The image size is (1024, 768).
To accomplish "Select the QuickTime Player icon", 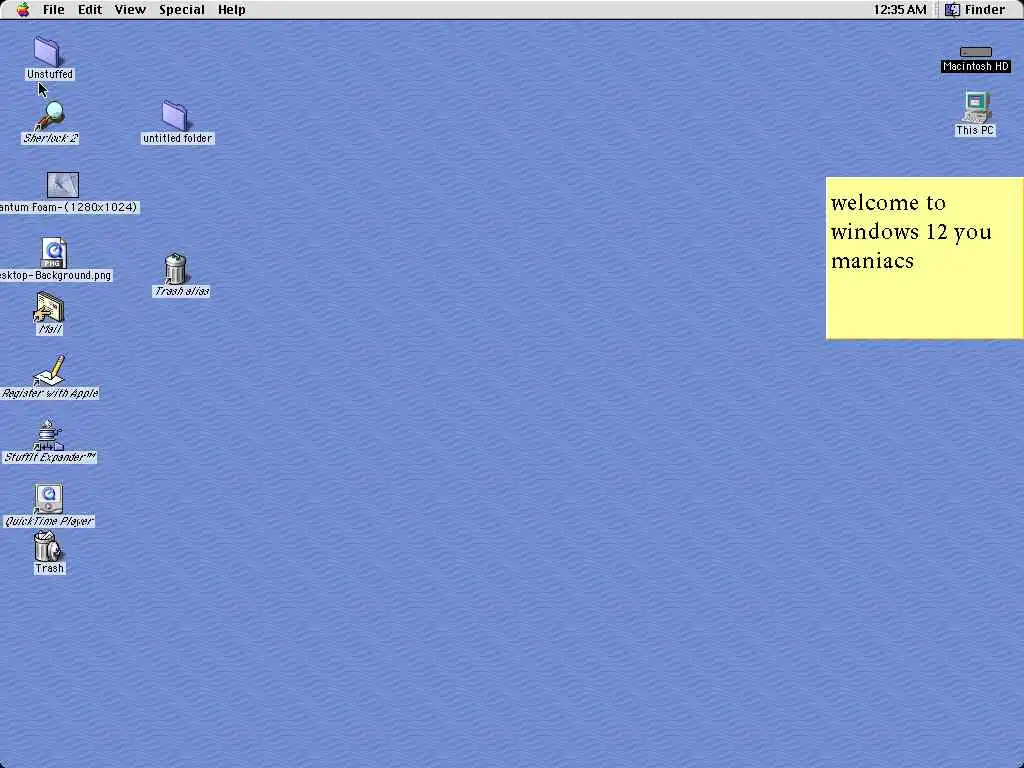I will pos(49,499).
